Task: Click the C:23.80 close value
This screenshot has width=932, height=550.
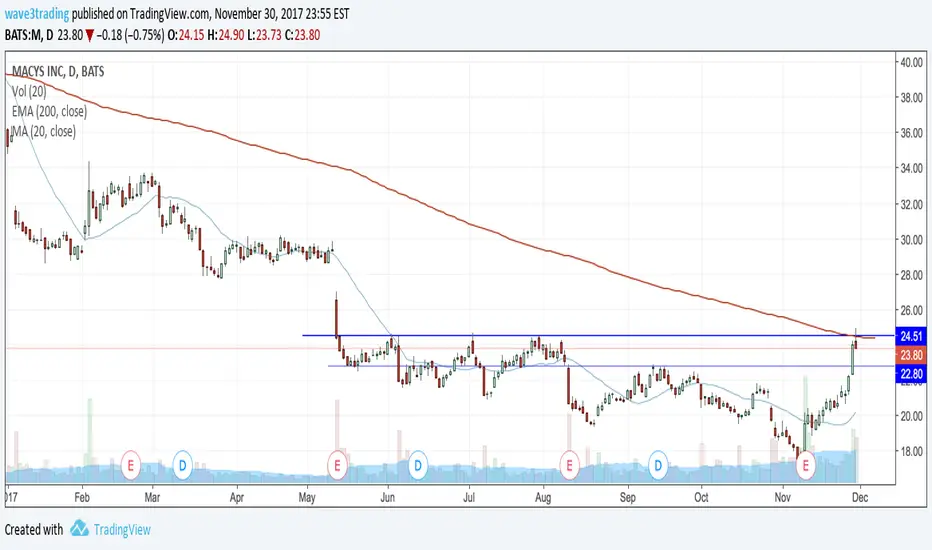Action: pyautogui.click(x=302, y=35)
